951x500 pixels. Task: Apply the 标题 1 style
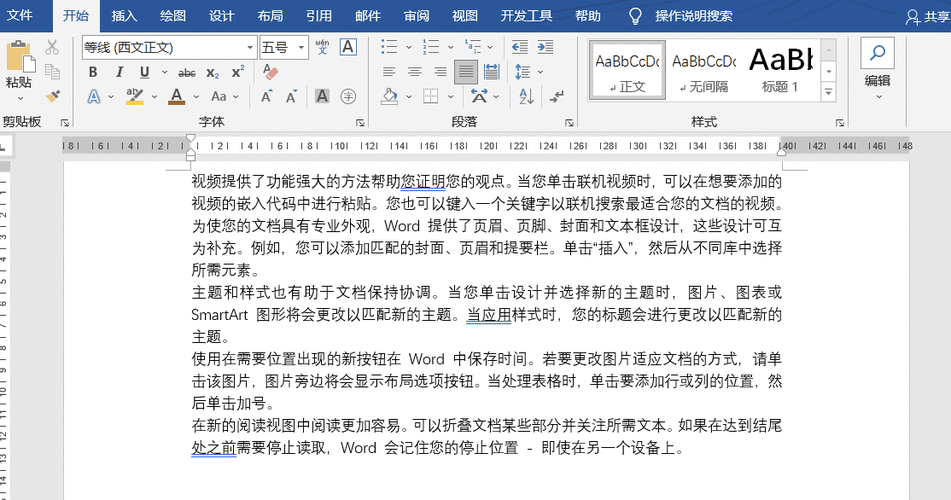[x=780, y=70]
